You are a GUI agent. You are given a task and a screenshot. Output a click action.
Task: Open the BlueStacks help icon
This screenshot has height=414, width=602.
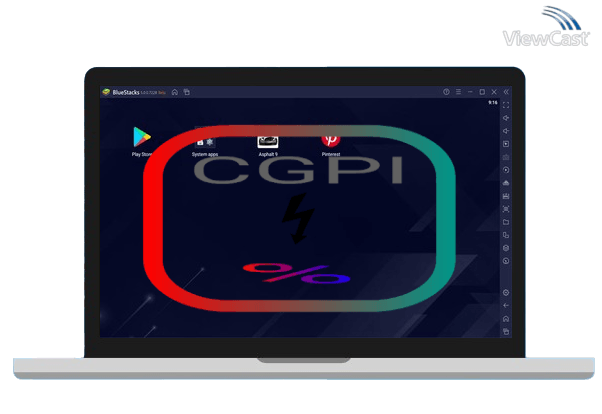446,92
